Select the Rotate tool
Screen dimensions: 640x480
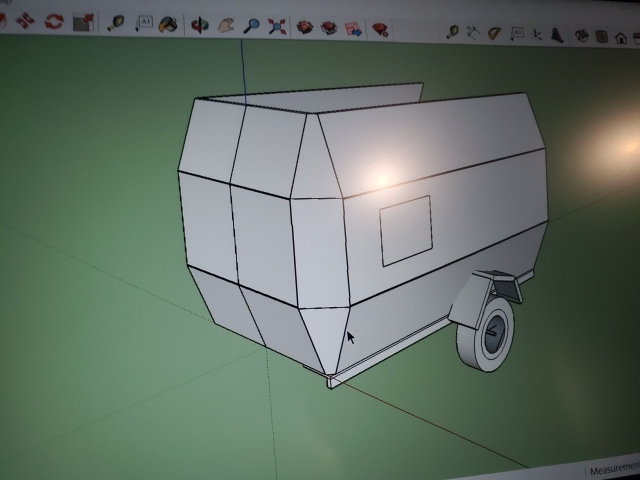[x=54, y=21]
